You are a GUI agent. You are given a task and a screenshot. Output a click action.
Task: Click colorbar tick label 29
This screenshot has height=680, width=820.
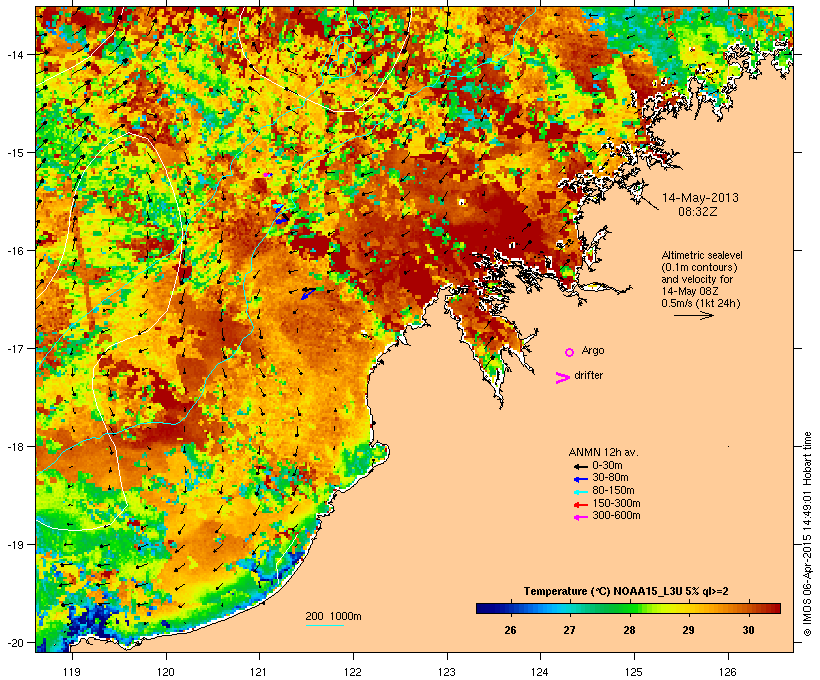[x=688, y=630]
